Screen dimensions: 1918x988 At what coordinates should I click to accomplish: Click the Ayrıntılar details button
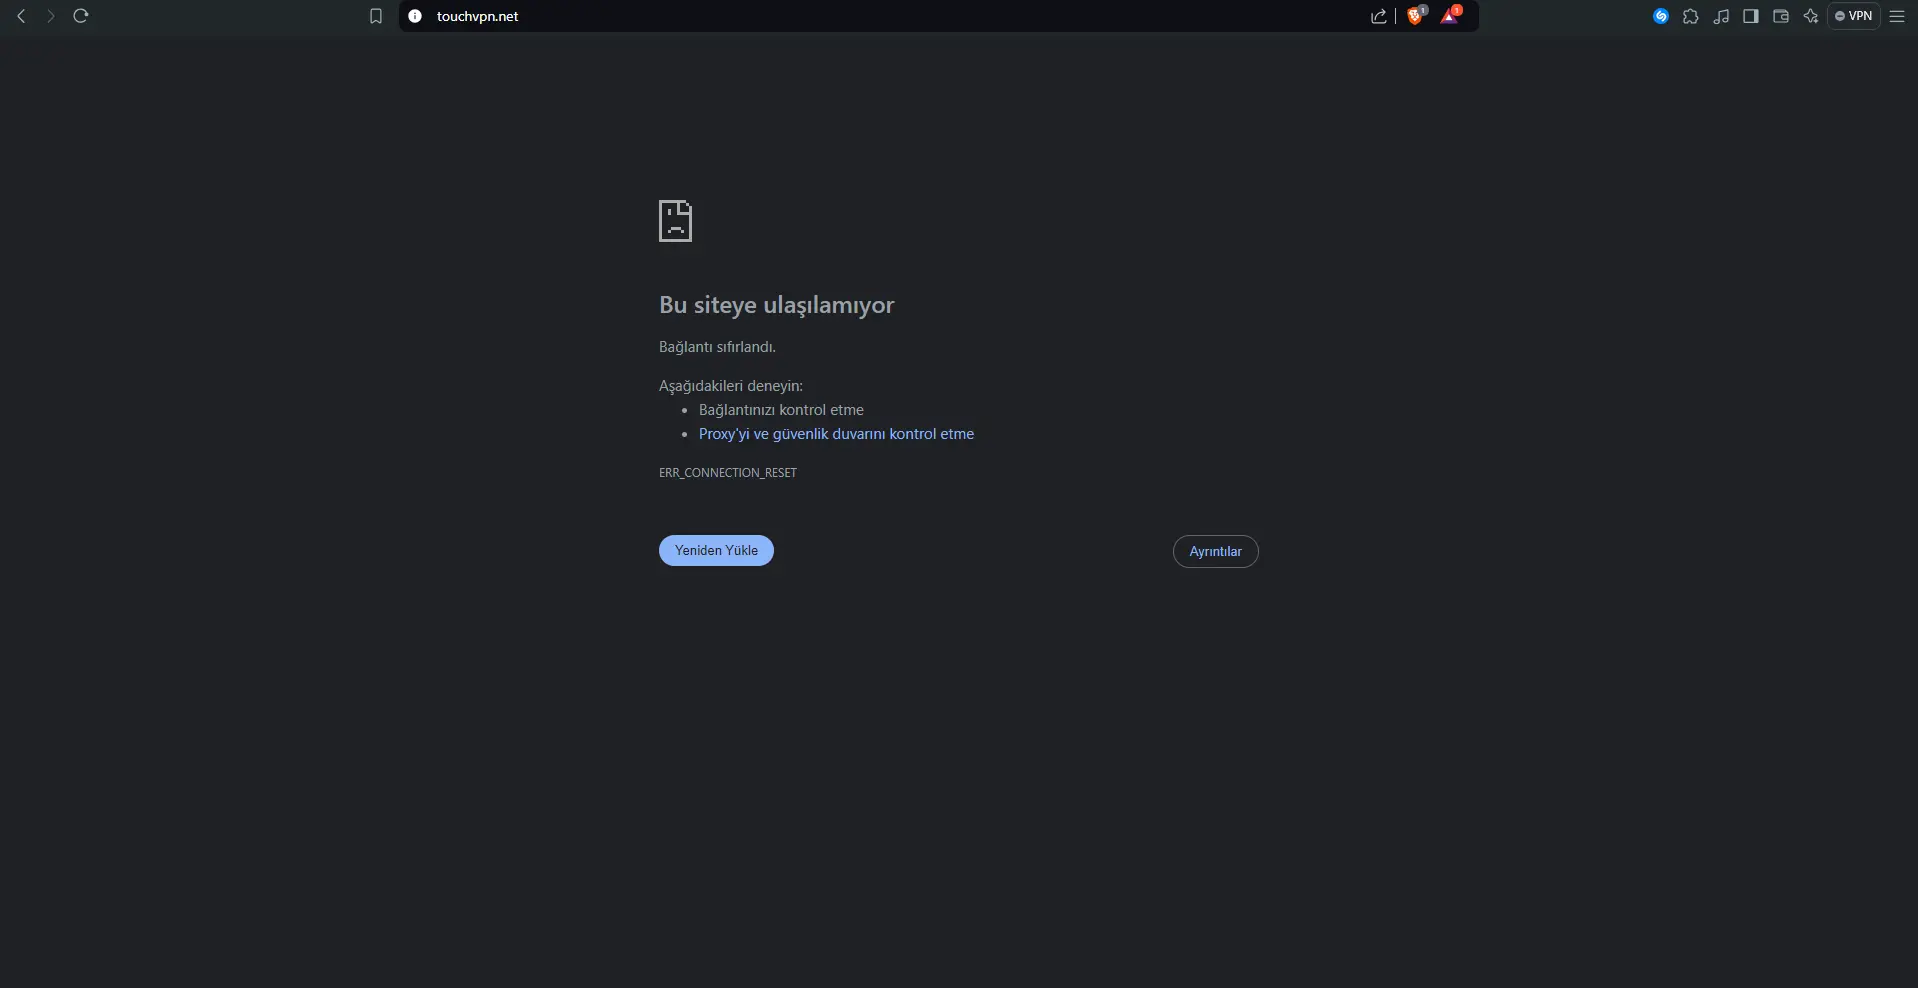point(1215,551)
